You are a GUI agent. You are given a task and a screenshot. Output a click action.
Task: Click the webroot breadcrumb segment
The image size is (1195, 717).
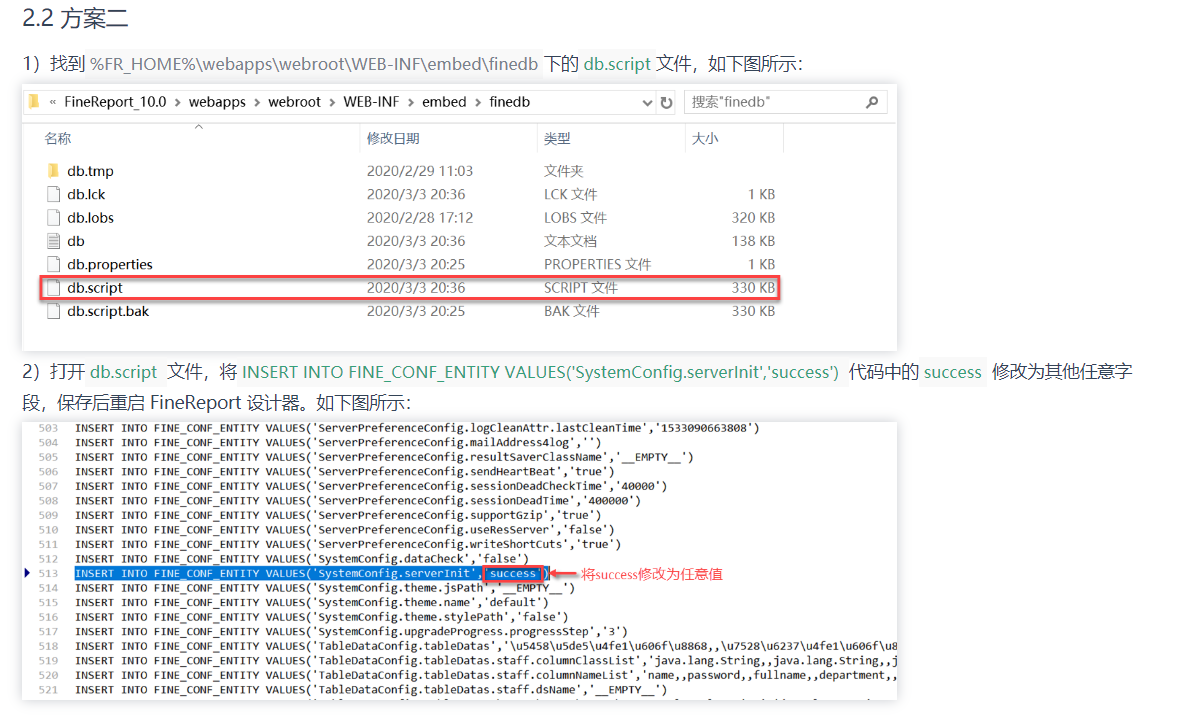(x=294, y=102)
